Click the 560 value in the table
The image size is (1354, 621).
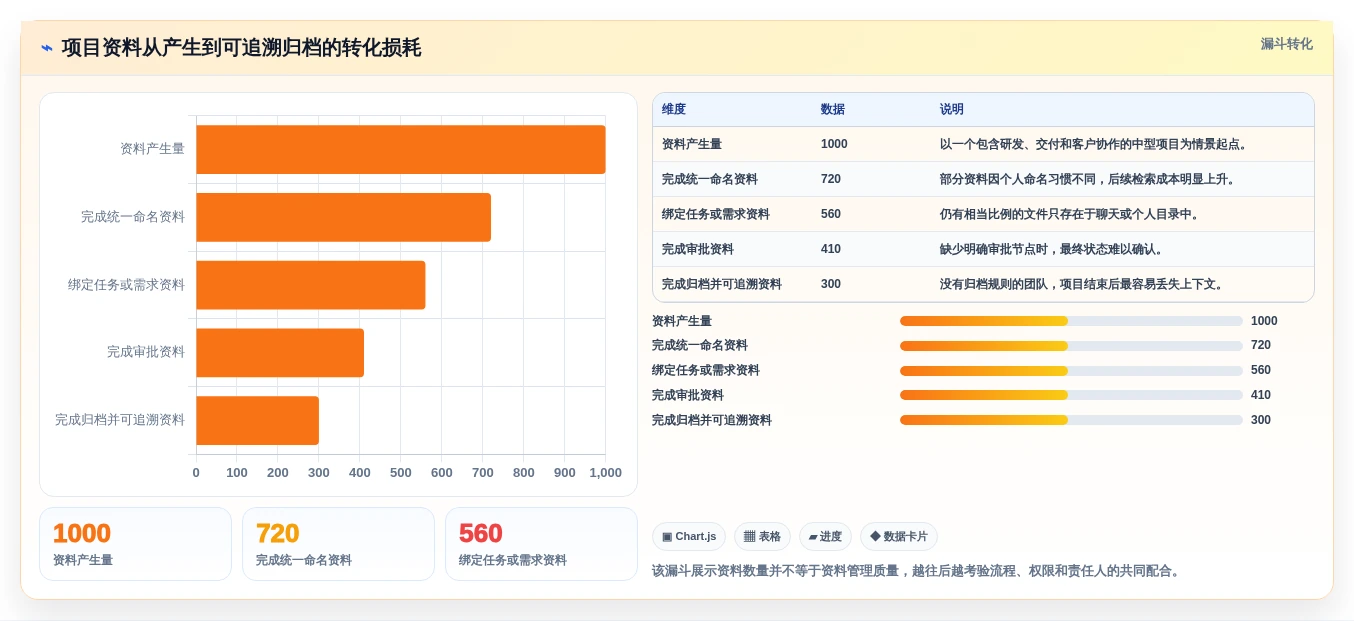coord(831,214)
